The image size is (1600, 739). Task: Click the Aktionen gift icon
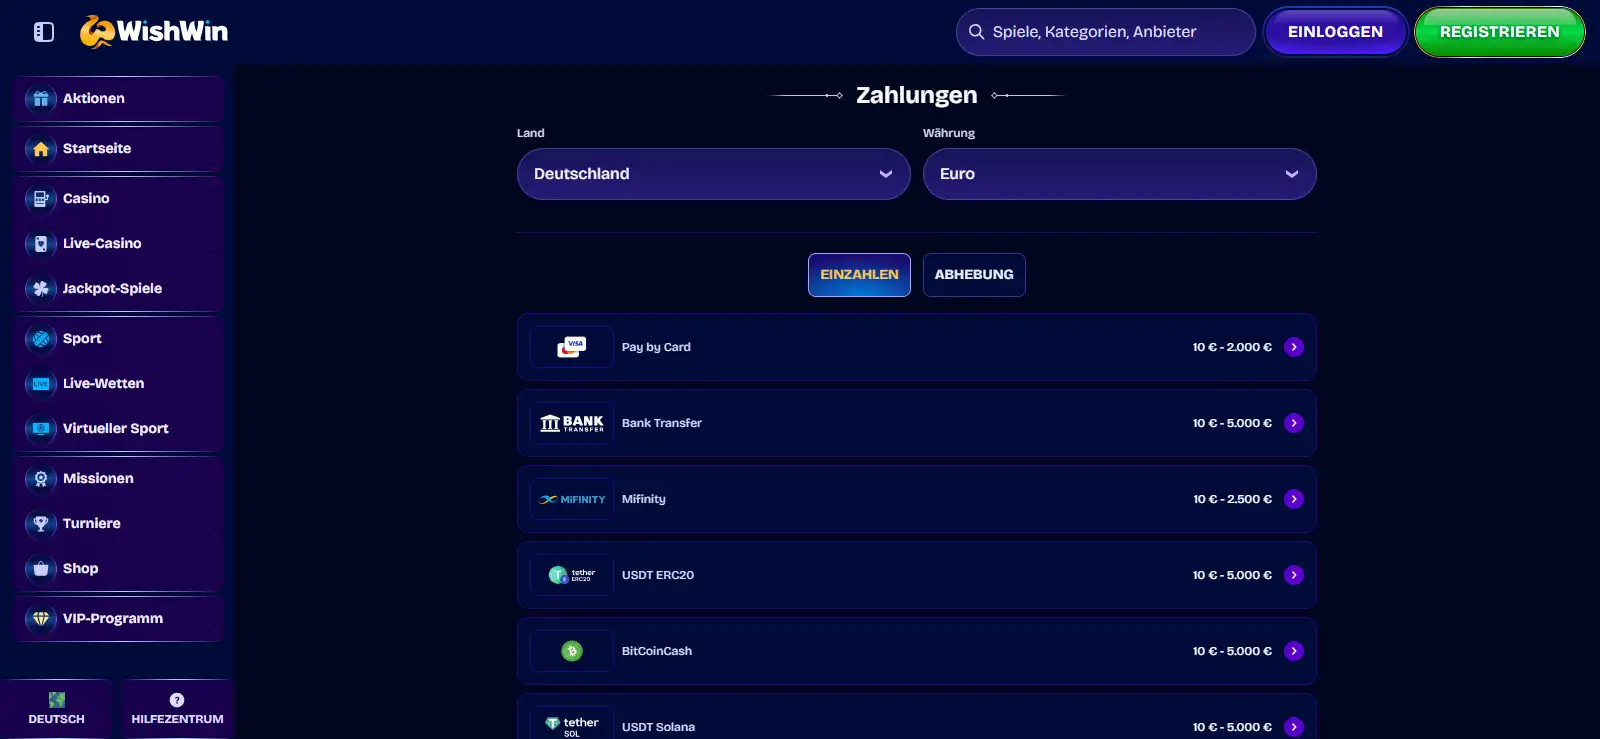point(41,98)
